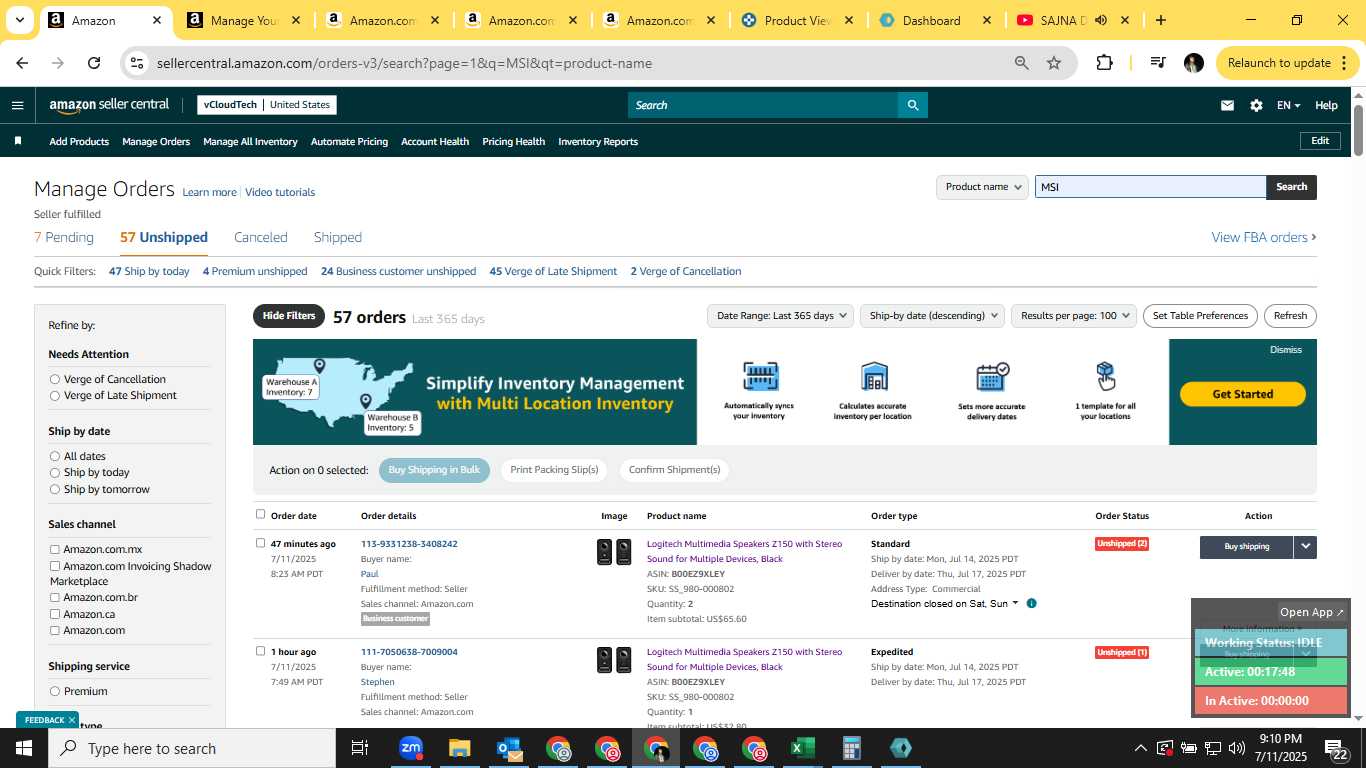Open new browser tab with plus icon

(x=1161, y=20)
